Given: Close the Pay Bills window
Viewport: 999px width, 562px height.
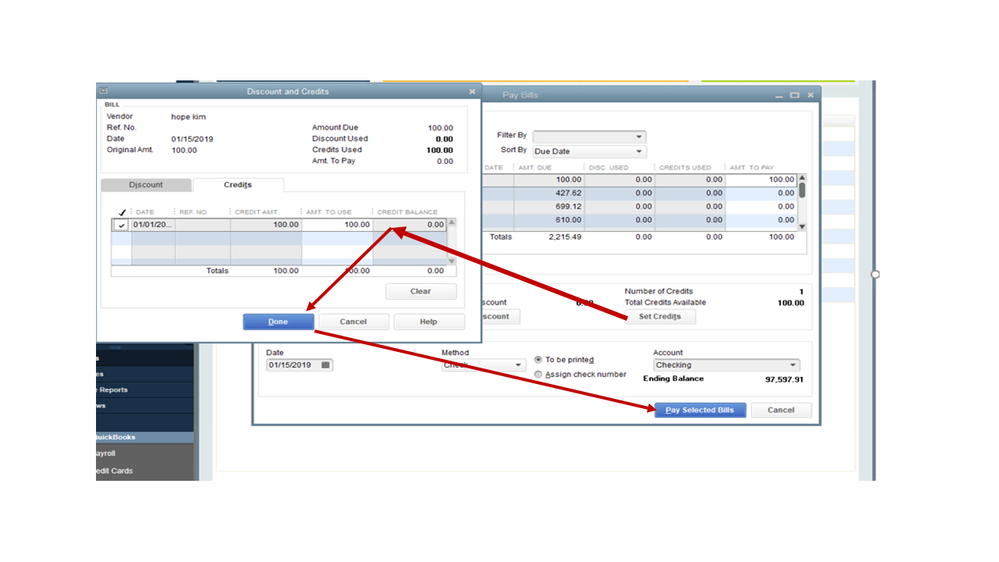Looking at the screenshot, I should click(x=810, y=95).
